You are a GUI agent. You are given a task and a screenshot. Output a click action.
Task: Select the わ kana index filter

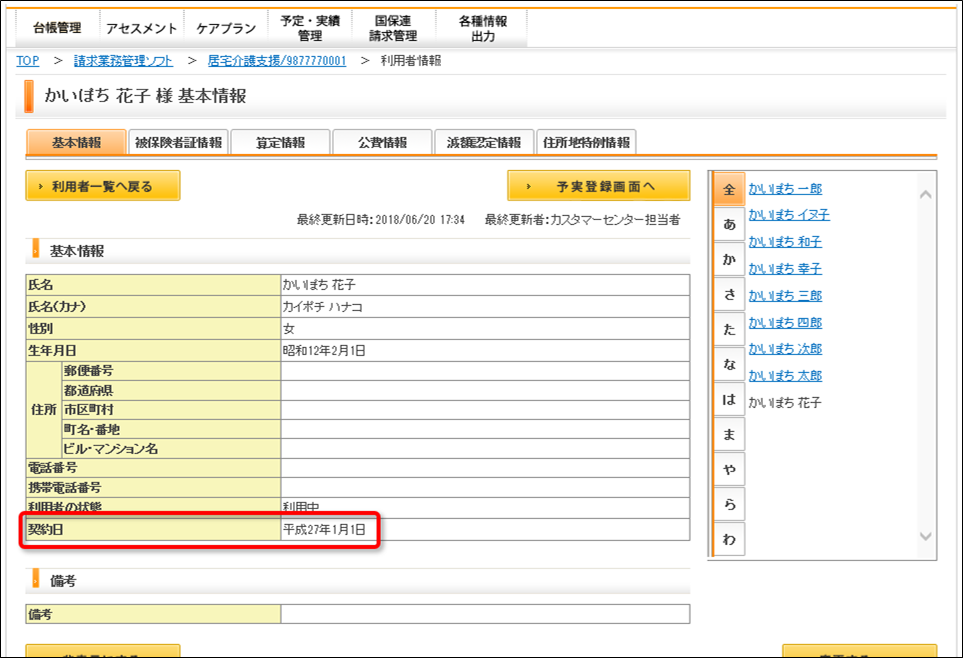tap(729, 539)
